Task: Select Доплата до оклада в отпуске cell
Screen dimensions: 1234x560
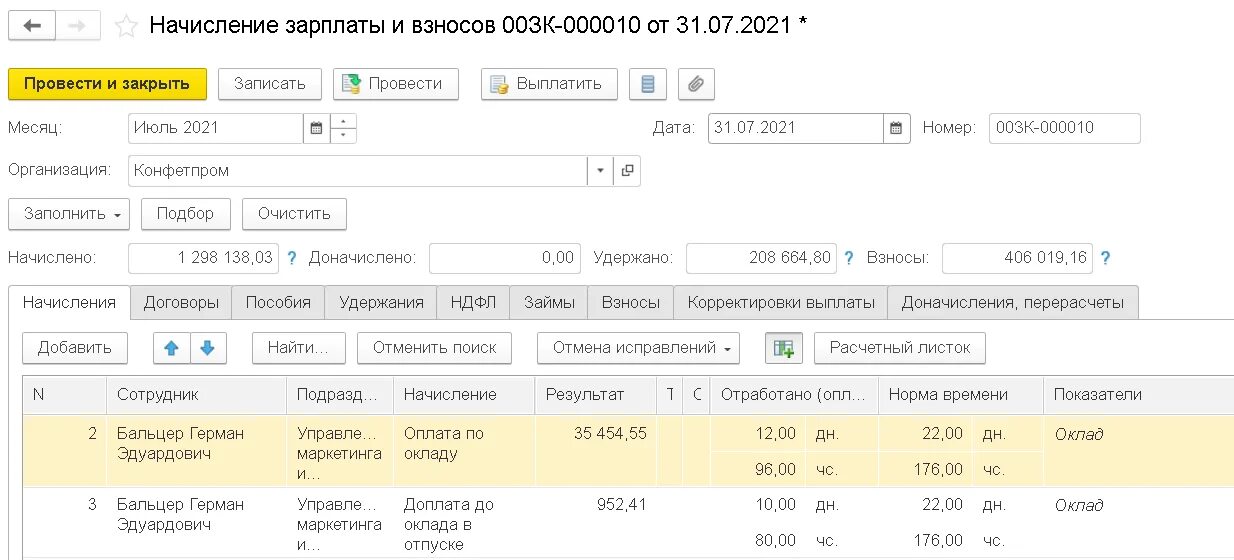Action: pos(464,524)
